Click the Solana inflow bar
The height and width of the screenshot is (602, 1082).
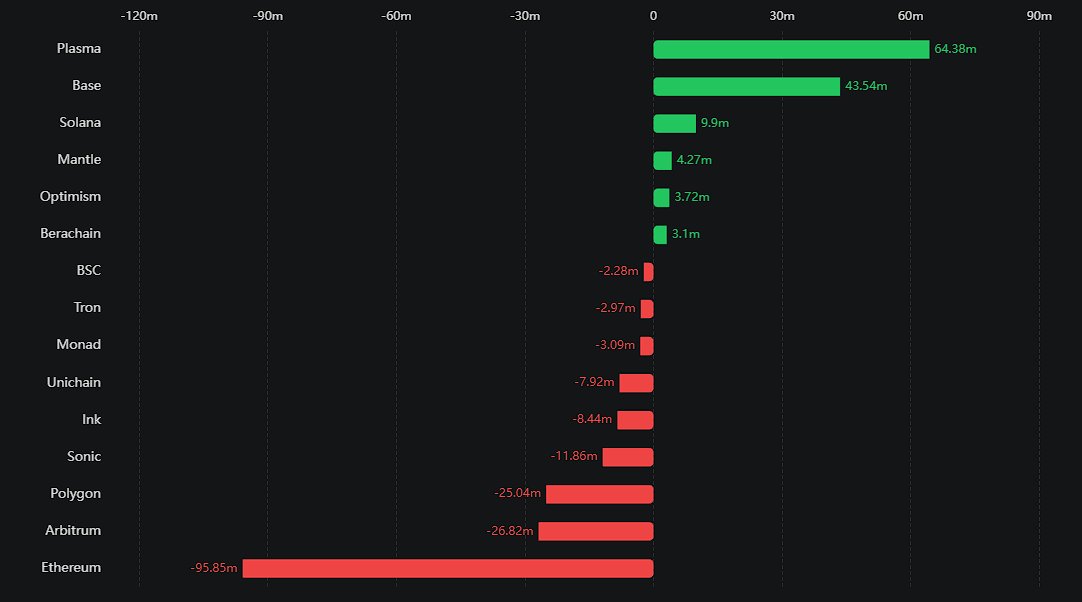pos(674,124)
